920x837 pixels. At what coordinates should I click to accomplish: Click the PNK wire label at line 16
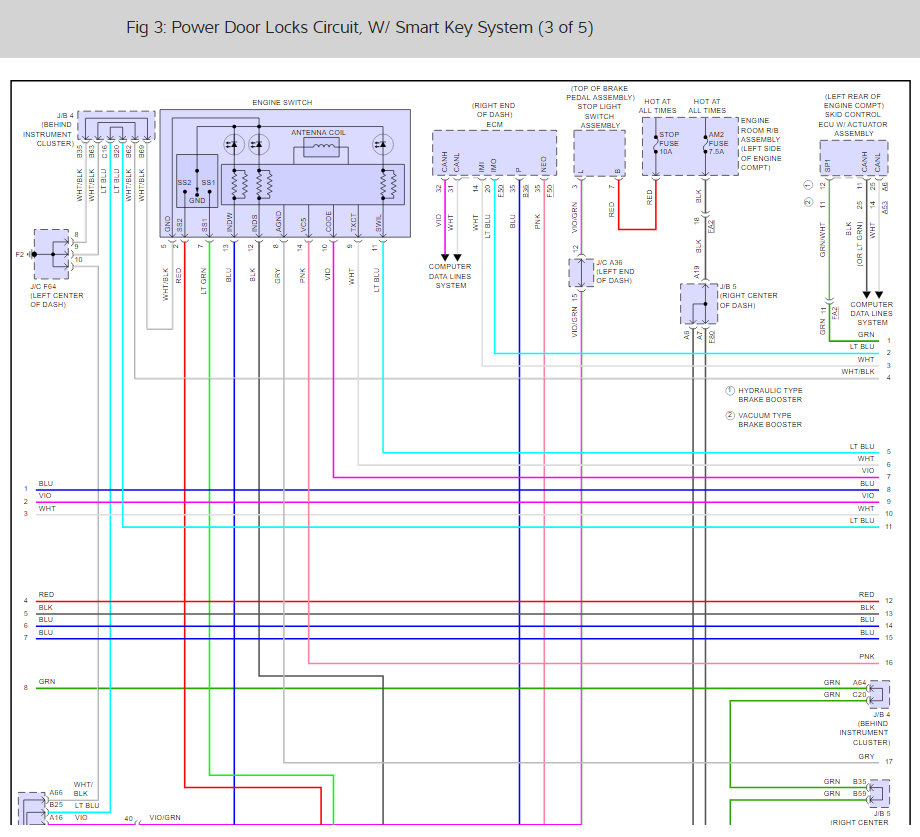tap(866, 657)
